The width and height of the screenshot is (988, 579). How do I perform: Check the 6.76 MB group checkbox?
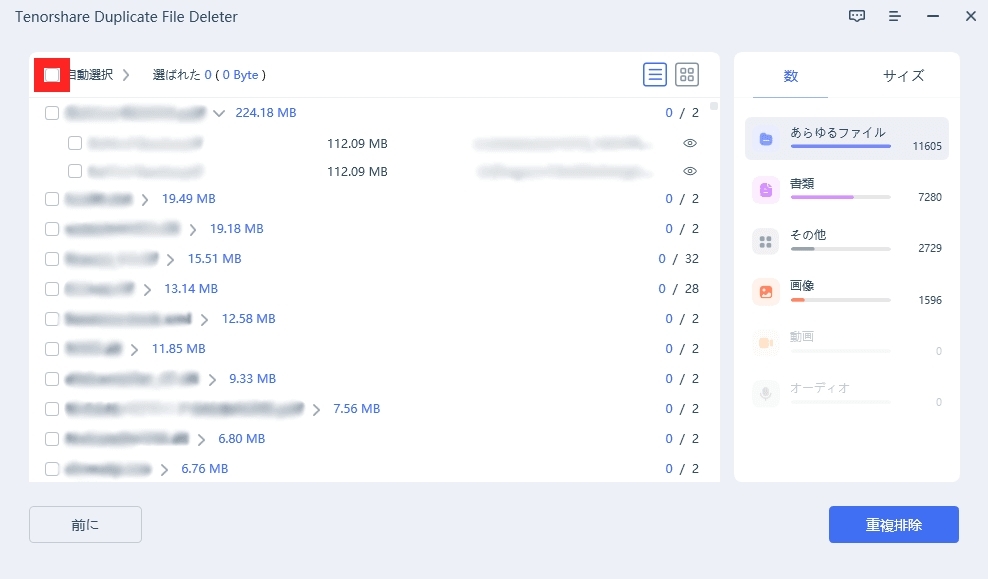52,469
